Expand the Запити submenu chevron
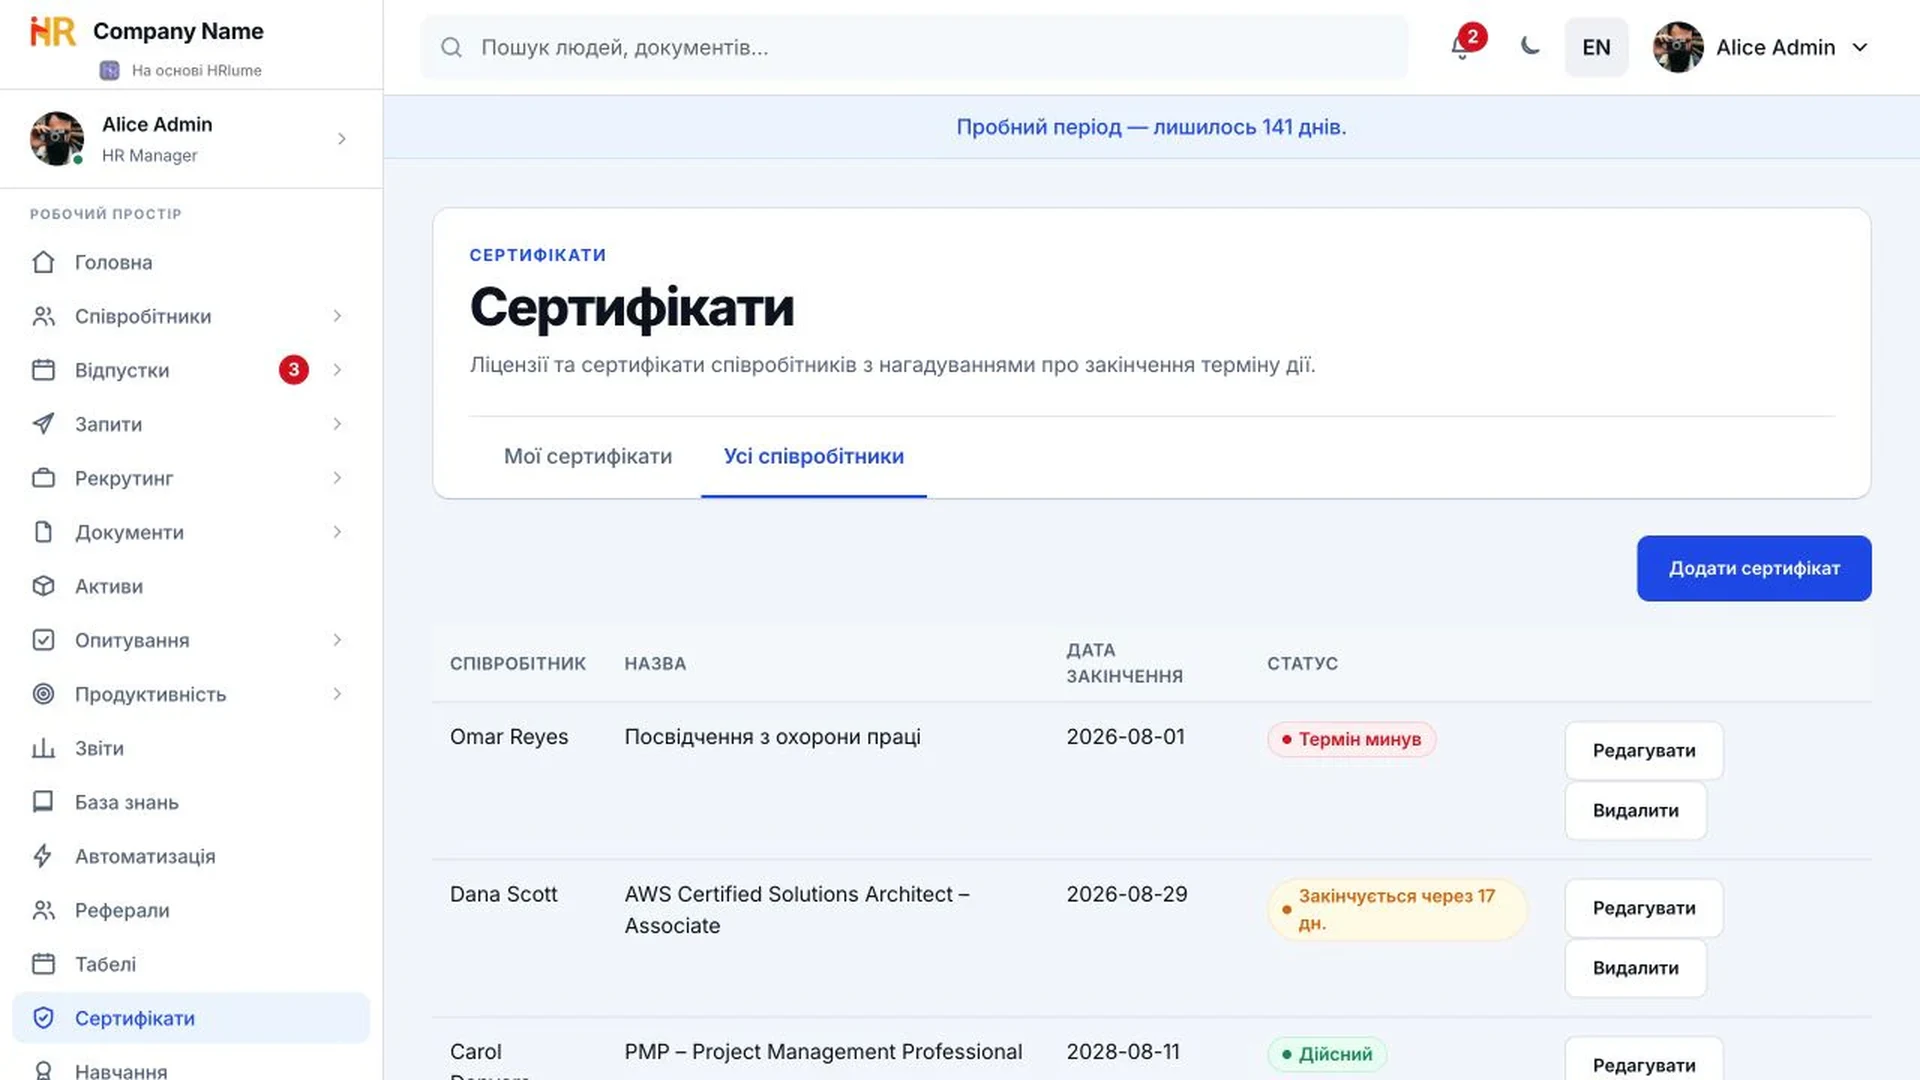Image resolution: width=1920 pixels, height=1080 pixels. (337, 424)
